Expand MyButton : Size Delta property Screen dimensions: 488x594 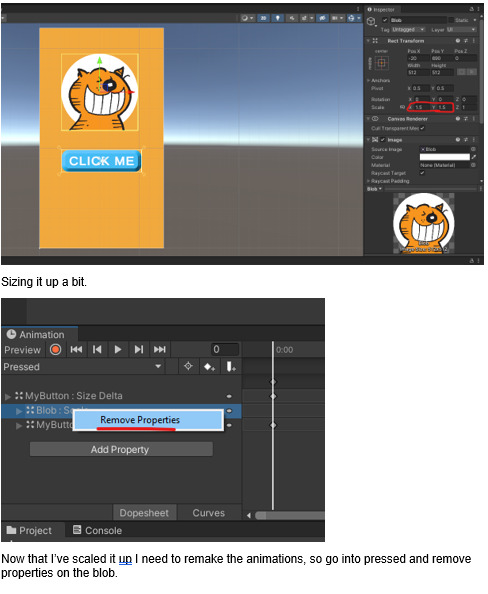coord(8,397)
